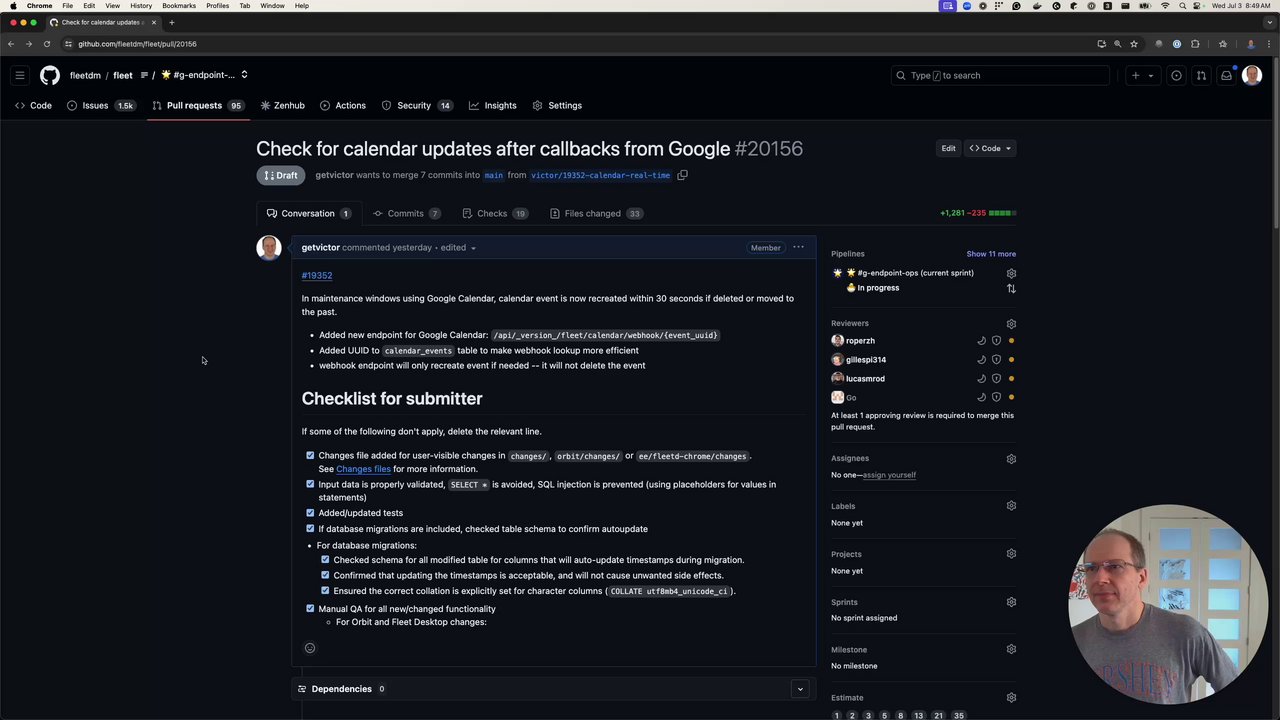Open the Estimate gear settings

(x=1011, y=698)
